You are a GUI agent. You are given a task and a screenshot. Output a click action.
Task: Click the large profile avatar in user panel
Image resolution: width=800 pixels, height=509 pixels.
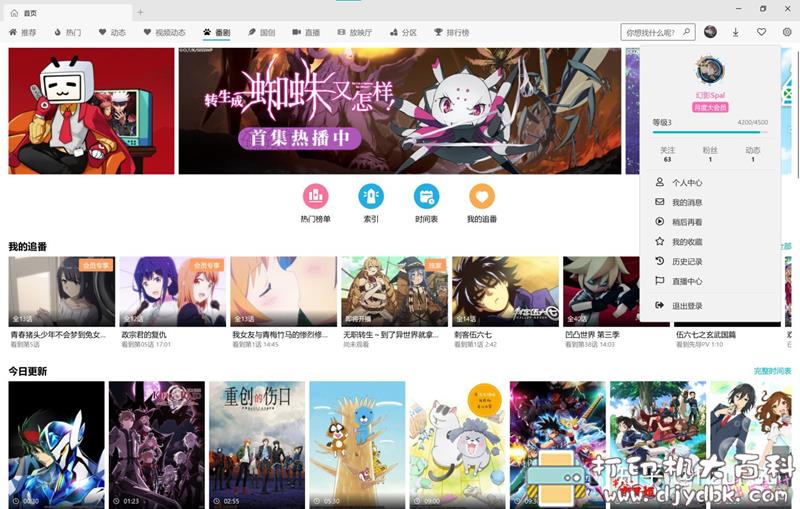(710, 70)
